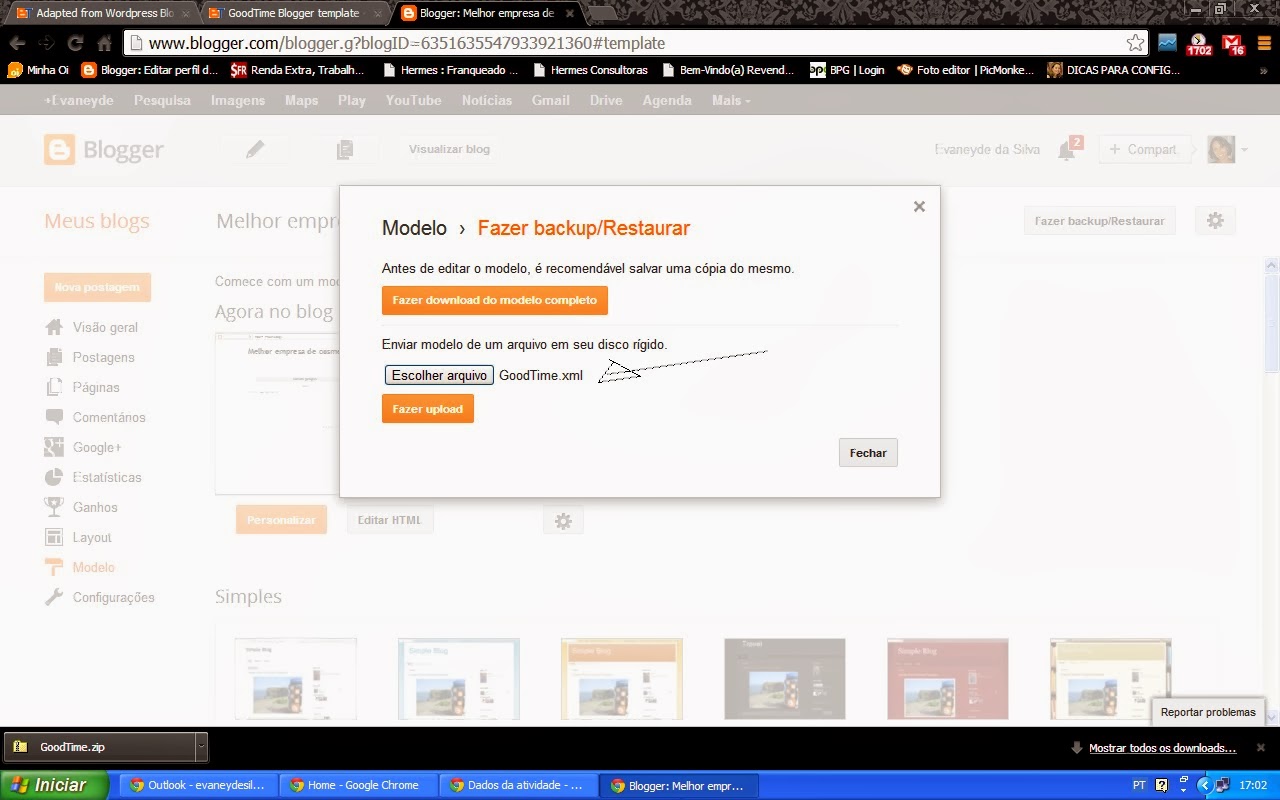Click posts list icon in header
Image resolution: width=1280 pixels, height=800 pixels.
(x=344, y=149)
